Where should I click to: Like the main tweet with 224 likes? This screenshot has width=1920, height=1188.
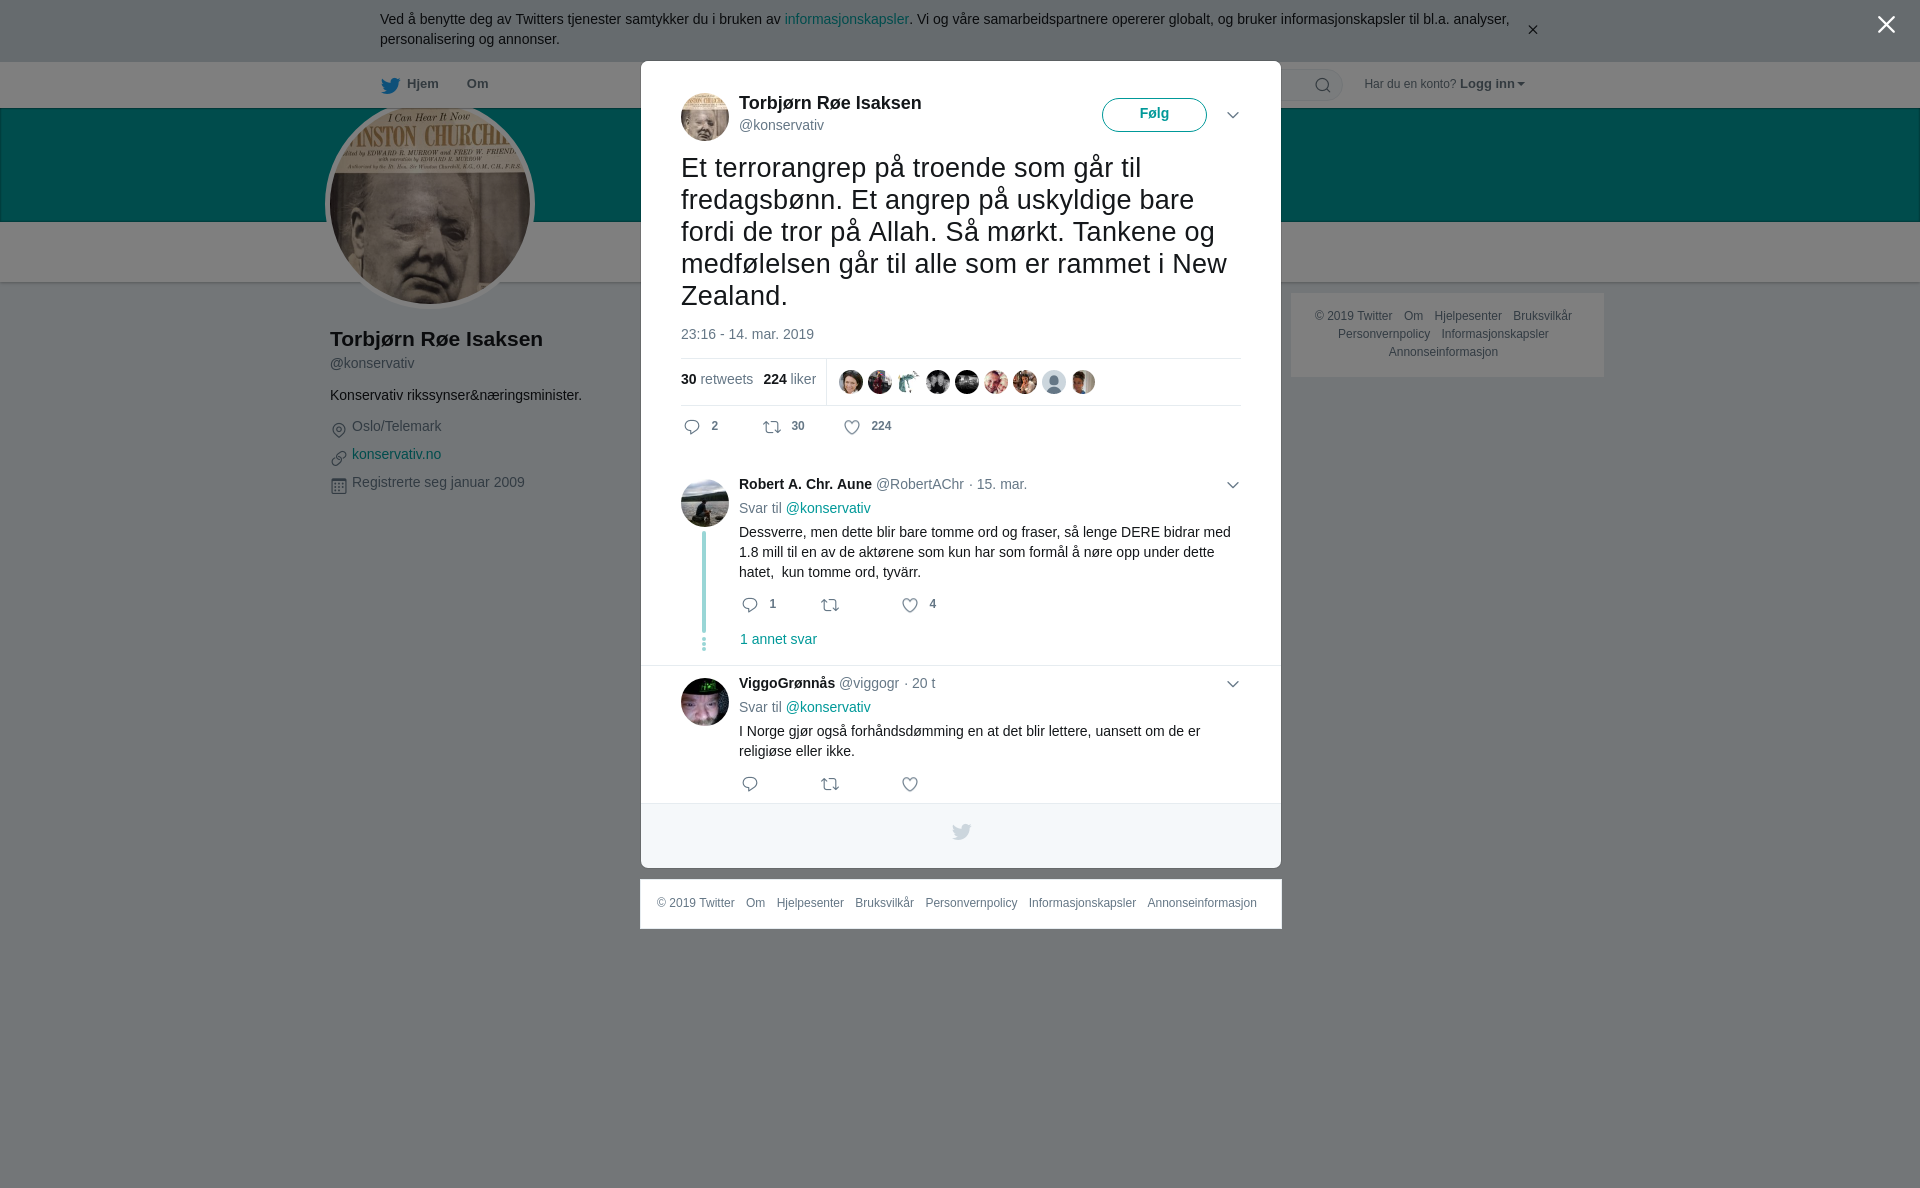click(852, 427)
